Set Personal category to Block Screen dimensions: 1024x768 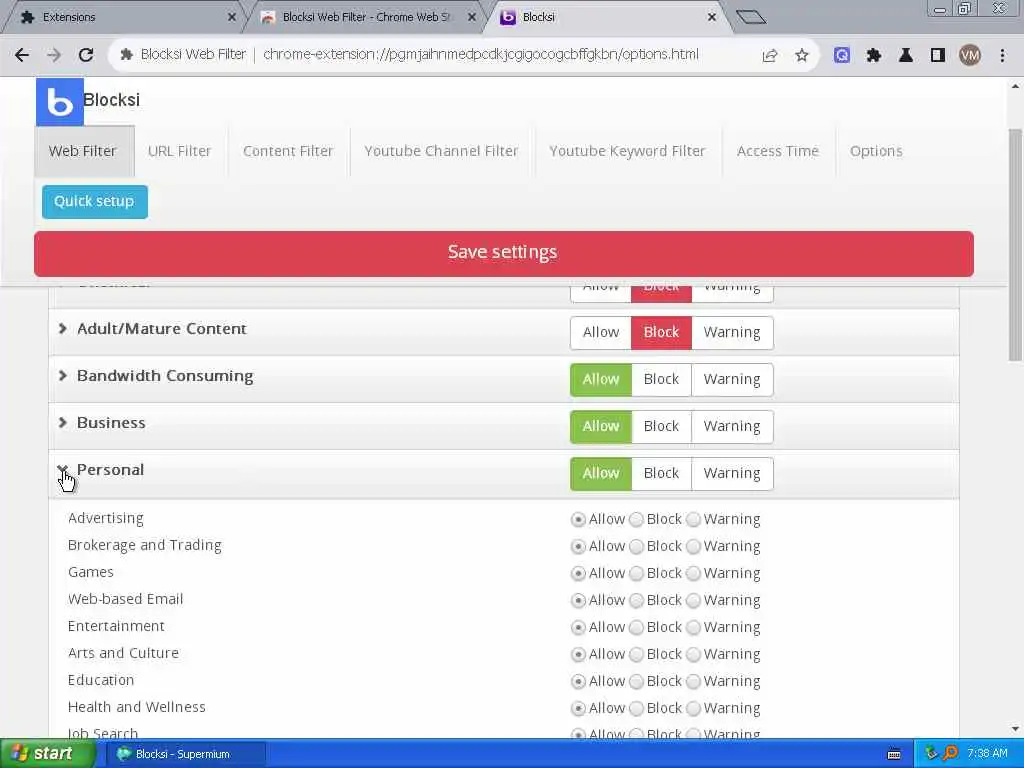[x=661, y=473]
